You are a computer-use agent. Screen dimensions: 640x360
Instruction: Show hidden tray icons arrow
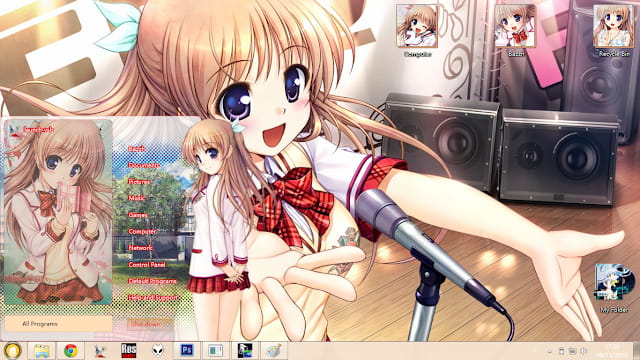click(x=550, y=351)
